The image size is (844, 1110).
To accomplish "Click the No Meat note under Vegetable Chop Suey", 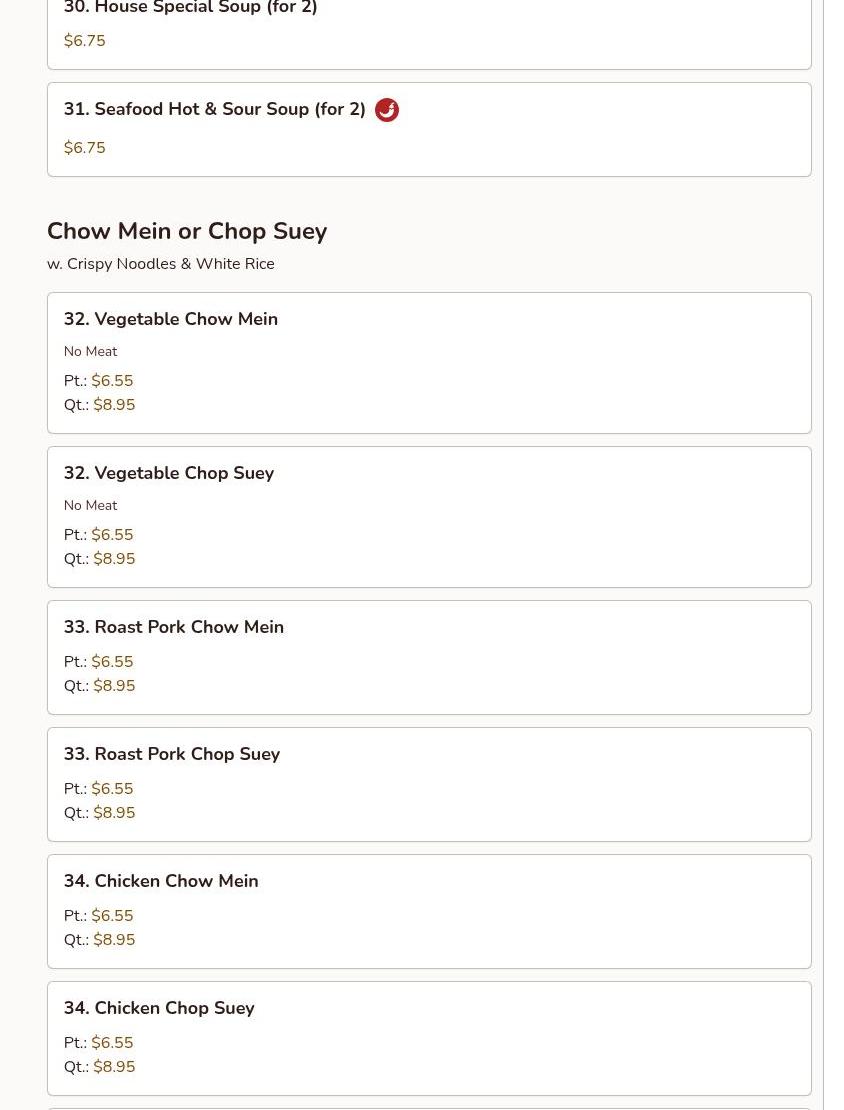I will pos(91,506).
